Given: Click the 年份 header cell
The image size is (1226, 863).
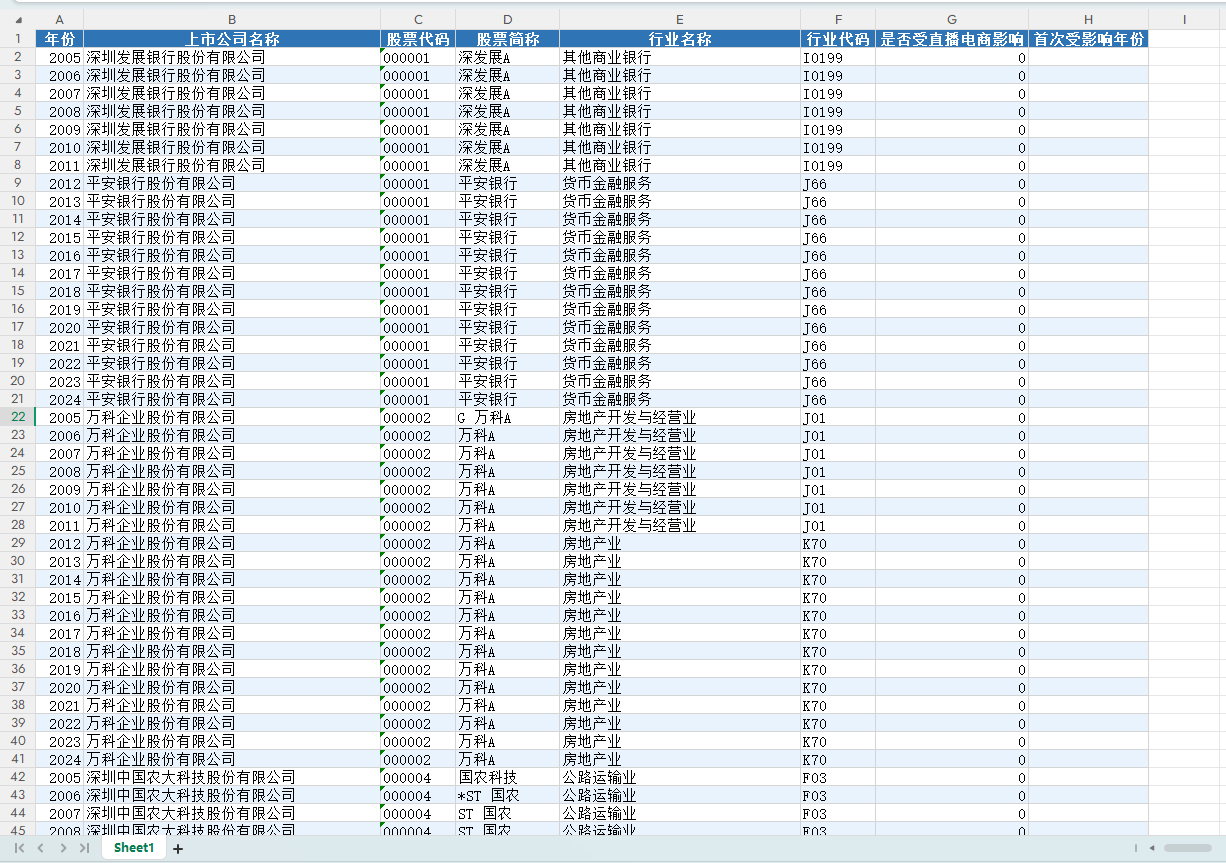Looking at the screenshot, I should [x=60, y=39].
